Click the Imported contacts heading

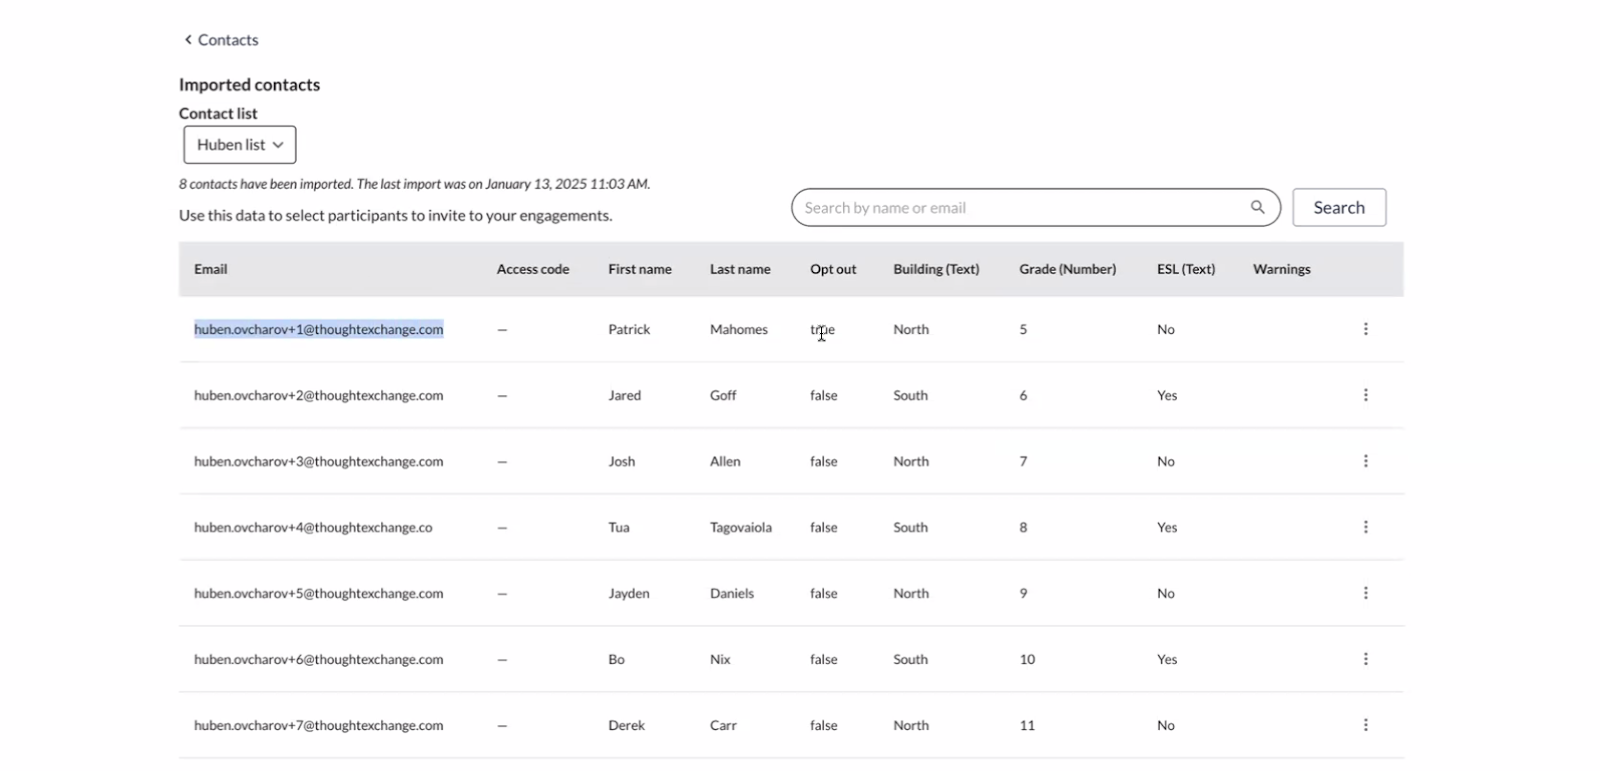[250, 85]
